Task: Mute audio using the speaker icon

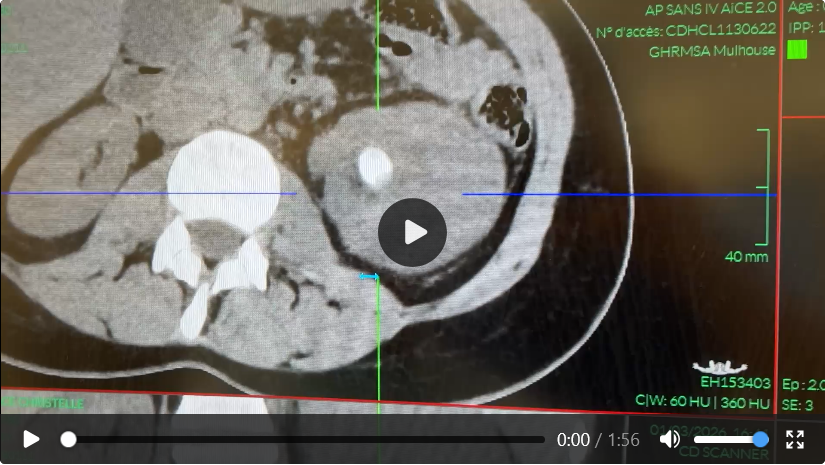Action: pyautogui.click(x=670, y=439)
